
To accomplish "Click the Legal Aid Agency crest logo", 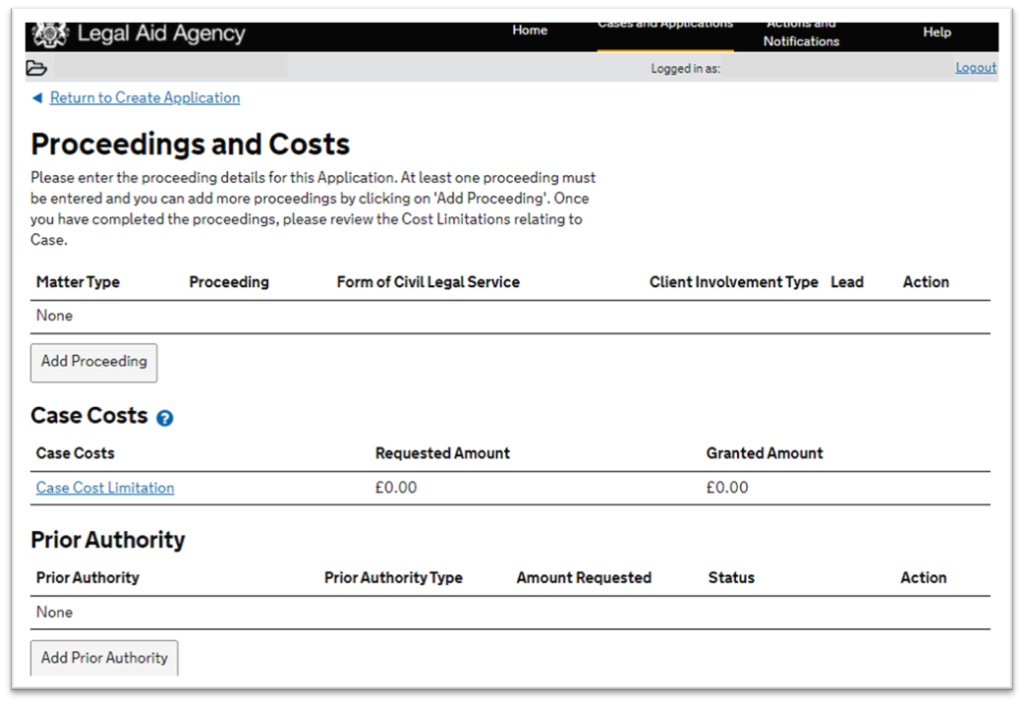I will click(49, 35).
